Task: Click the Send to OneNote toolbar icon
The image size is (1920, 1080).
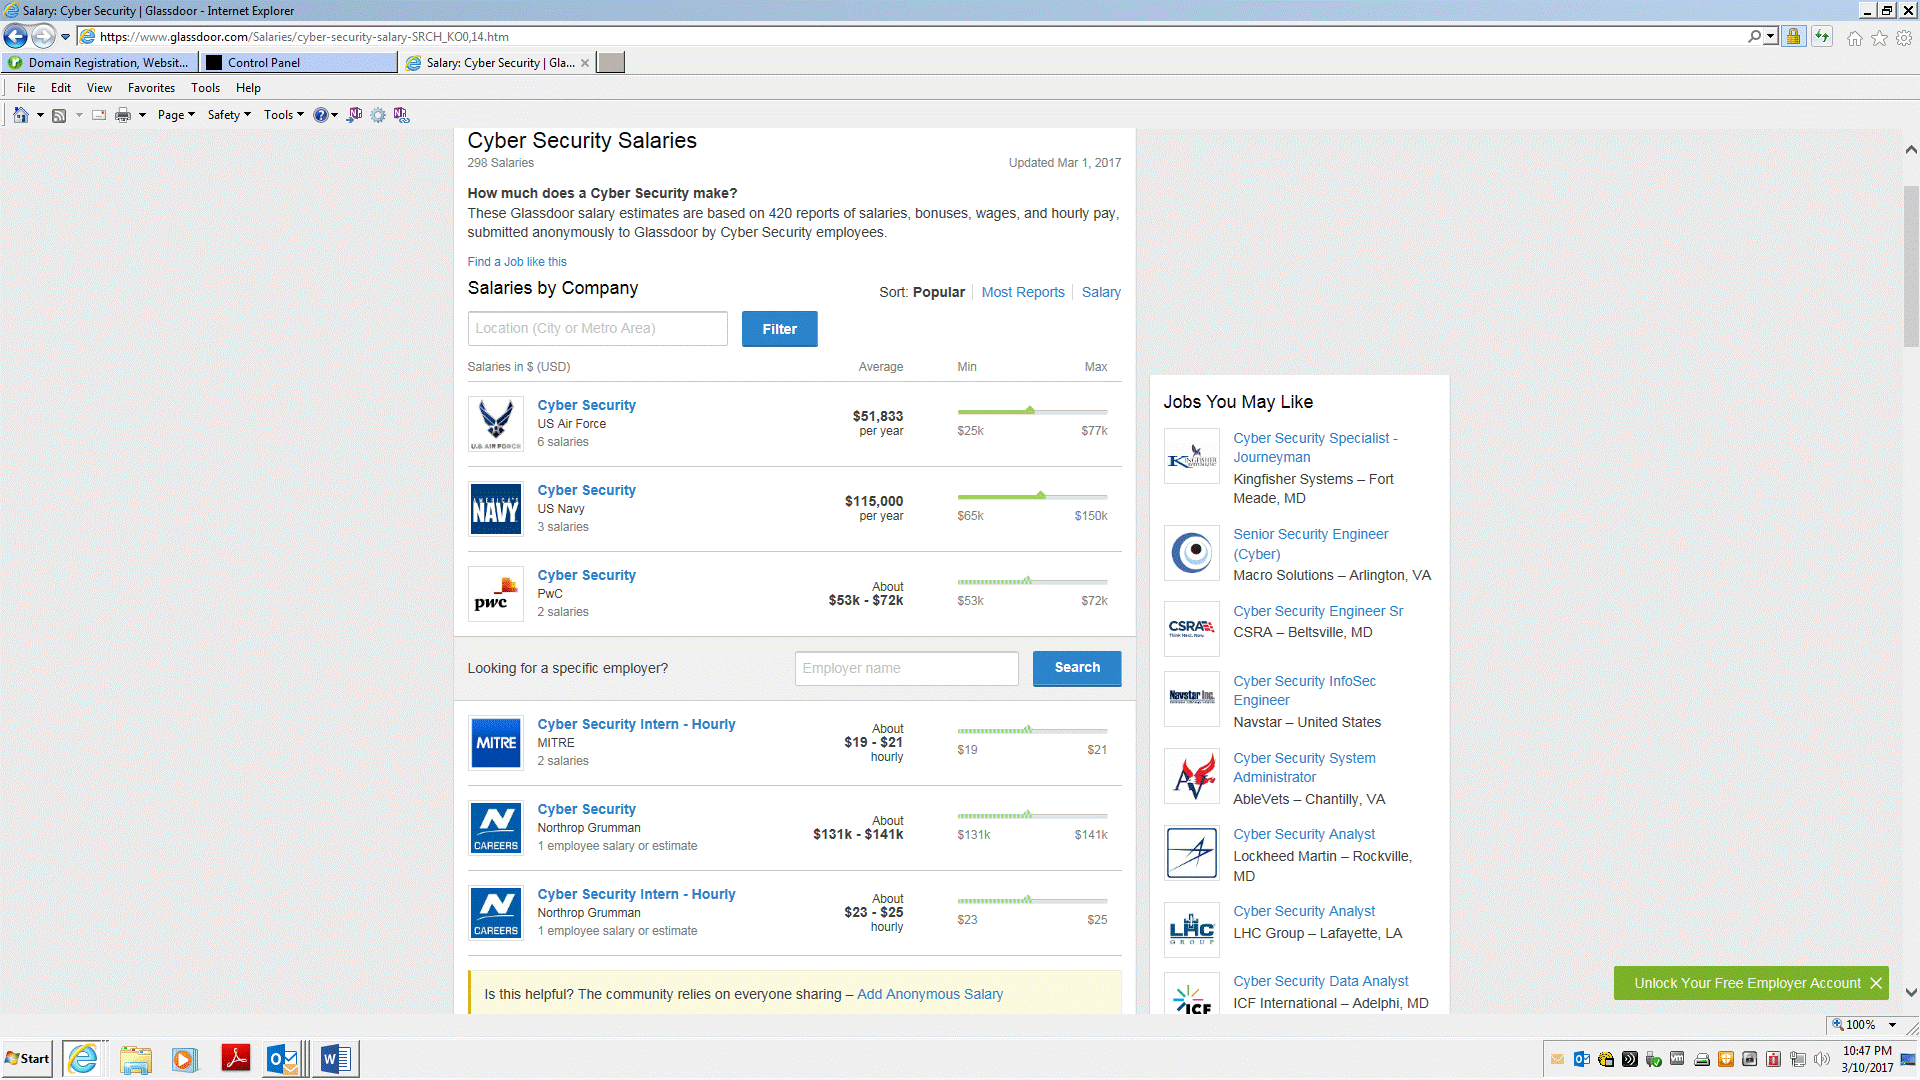Action: pos(354,115)
